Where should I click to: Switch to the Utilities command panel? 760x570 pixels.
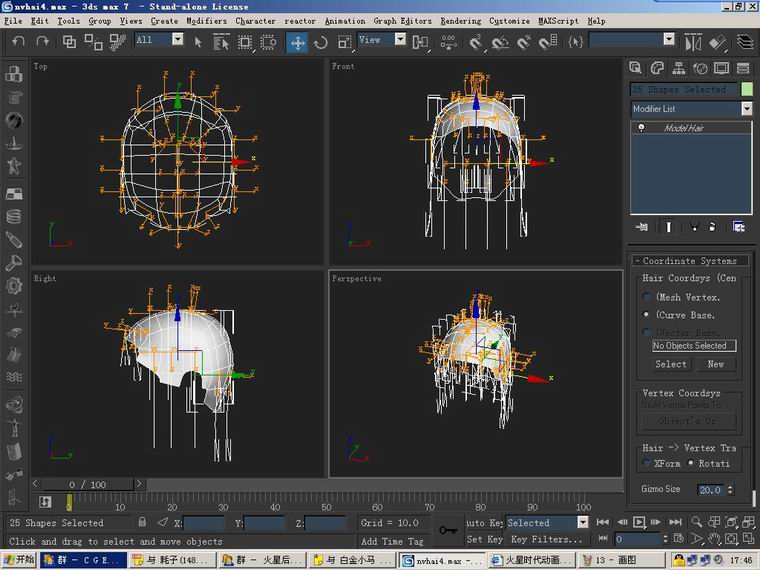tap(743, 68)
